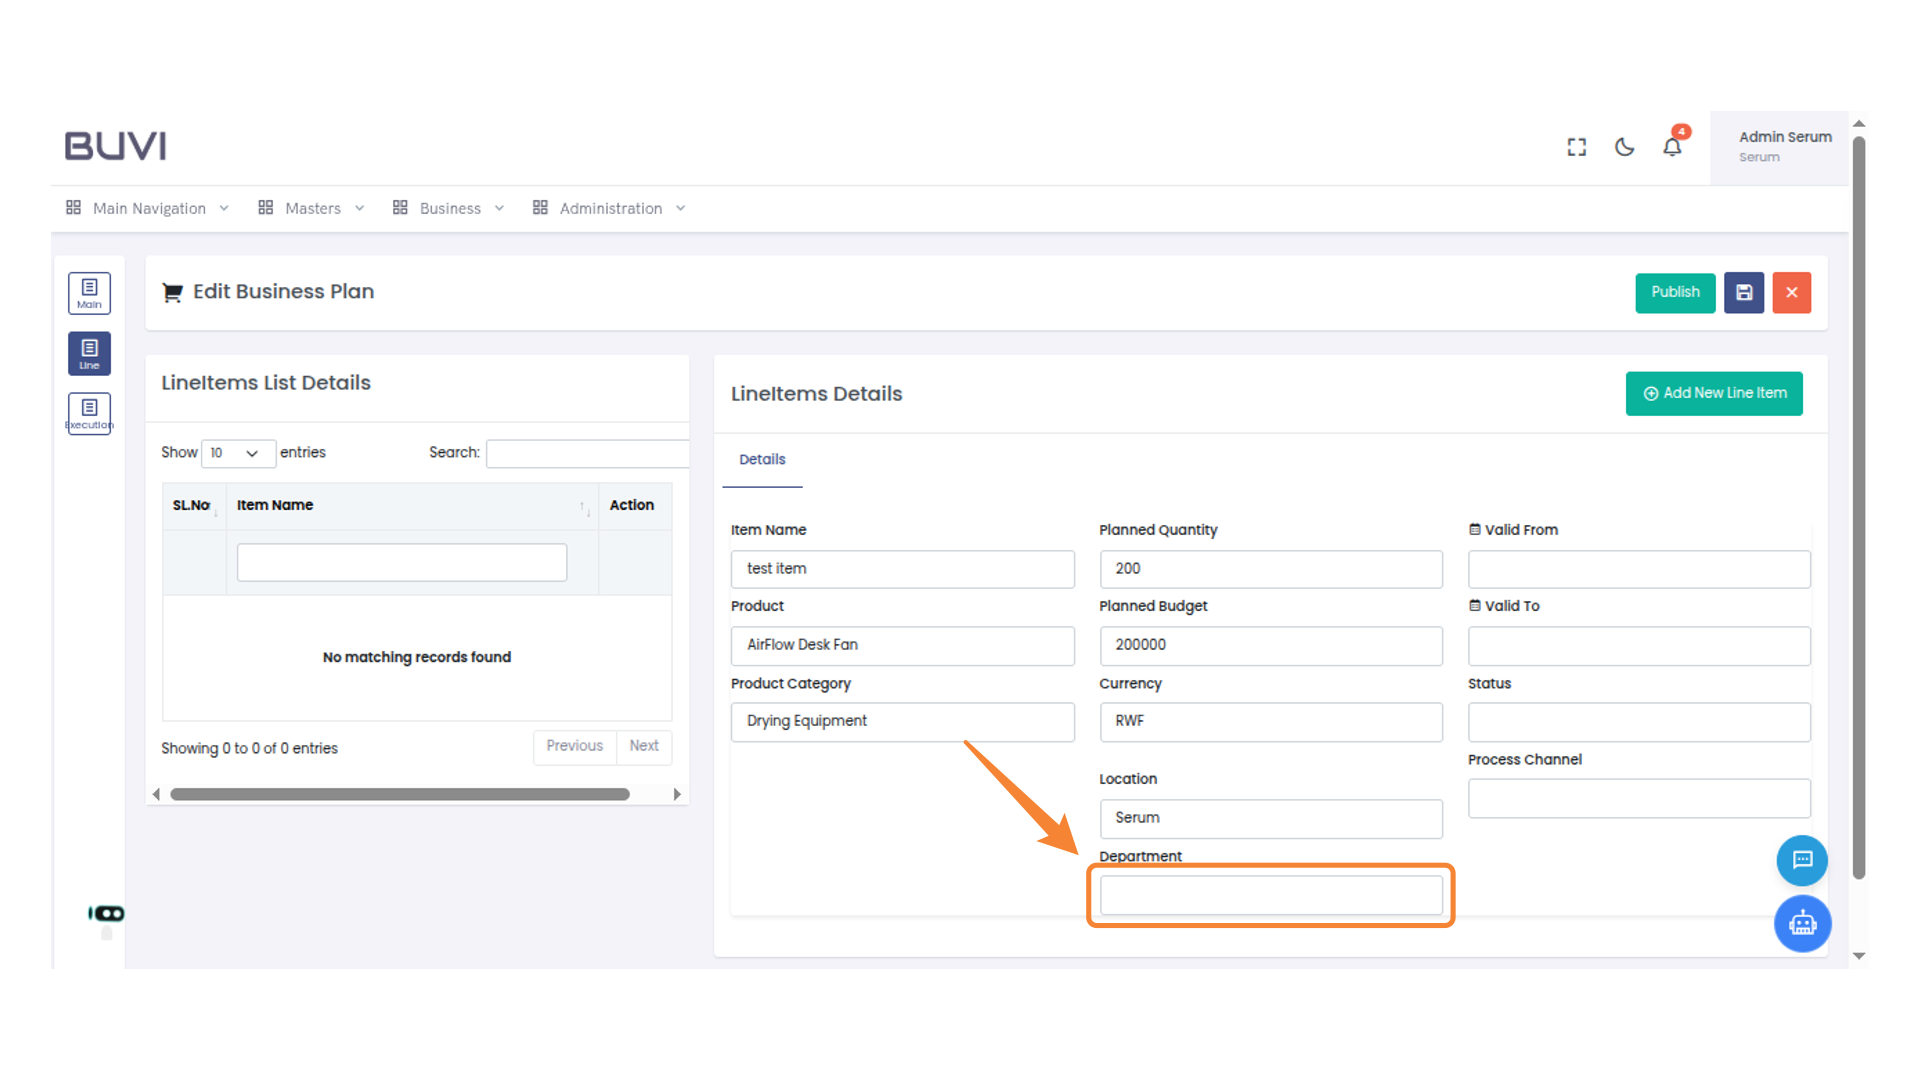1920x1080 pixels.
Task: Toggle dark mode moon icon
Action: (1625, 147)
